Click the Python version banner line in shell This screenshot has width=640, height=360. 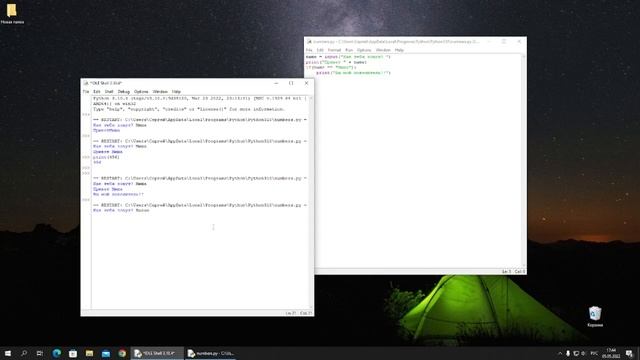click(200, 98)
